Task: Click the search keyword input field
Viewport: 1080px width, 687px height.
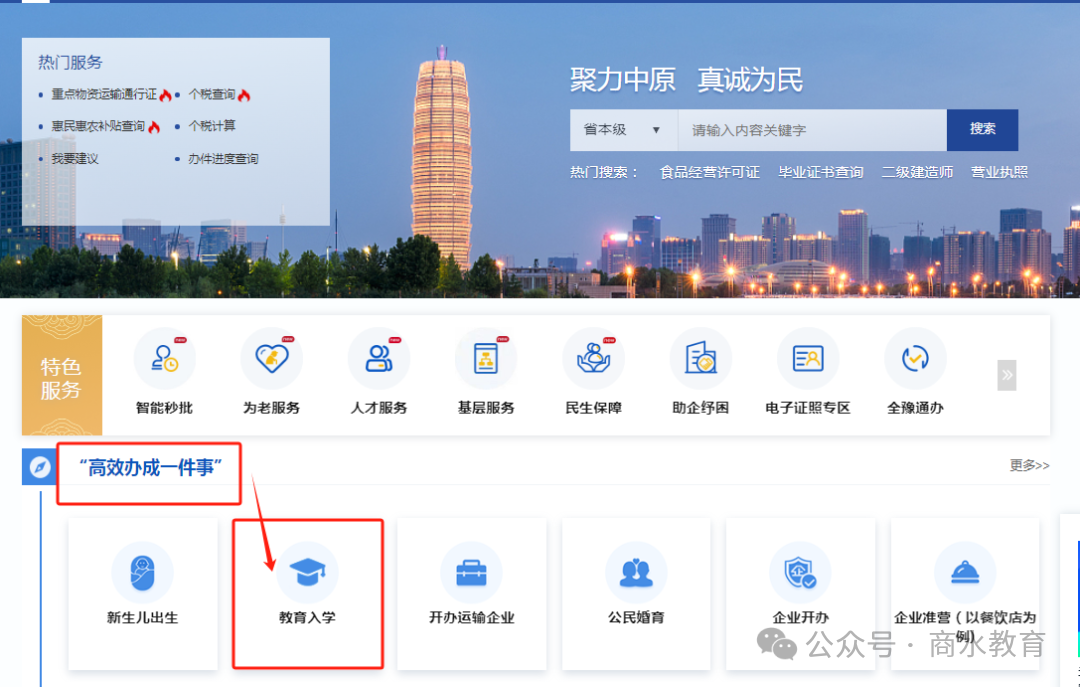Action: (812, 129)
